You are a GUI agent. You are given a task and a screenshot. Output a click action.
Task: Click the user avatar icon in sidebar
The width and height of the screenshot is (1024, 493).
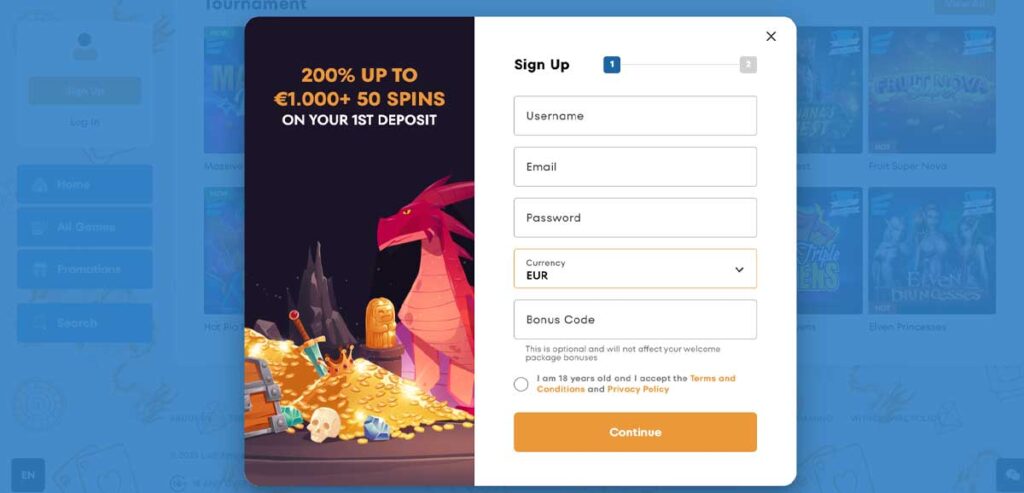coord(85,46)
